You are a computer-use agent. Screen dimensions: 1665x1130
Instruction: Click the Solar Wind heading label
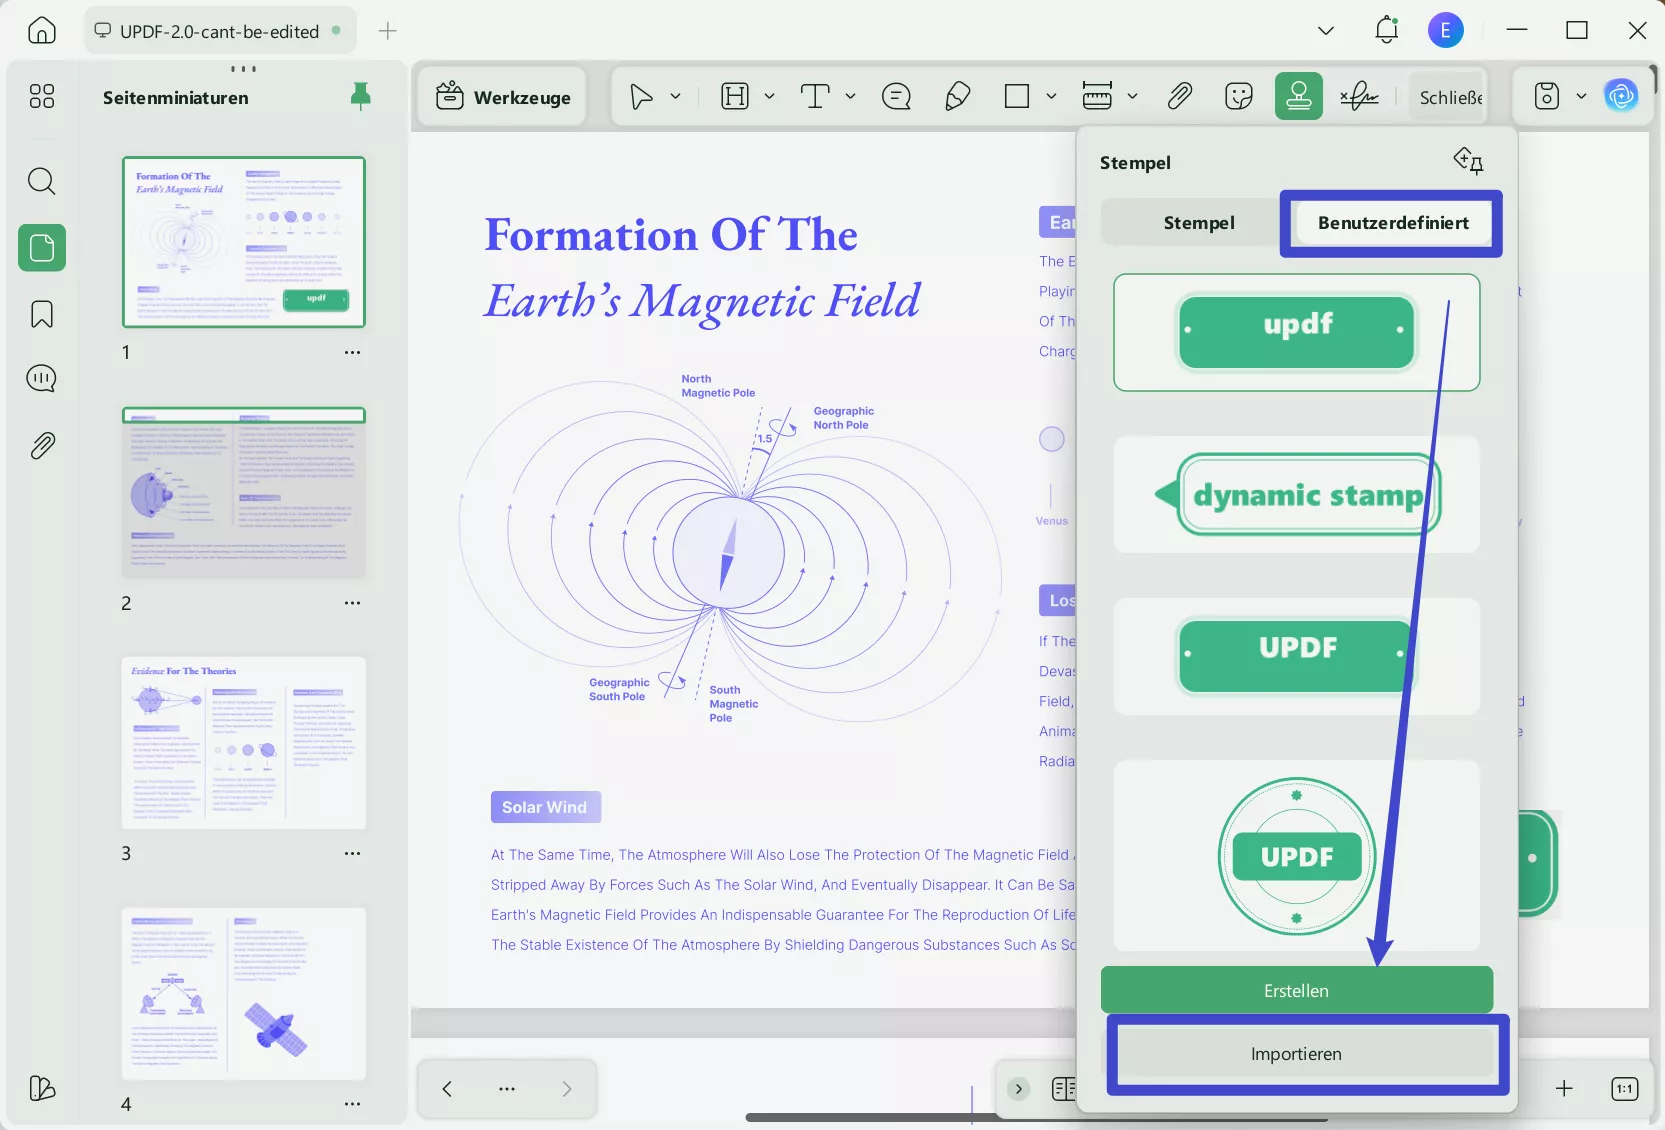[545, 807]
